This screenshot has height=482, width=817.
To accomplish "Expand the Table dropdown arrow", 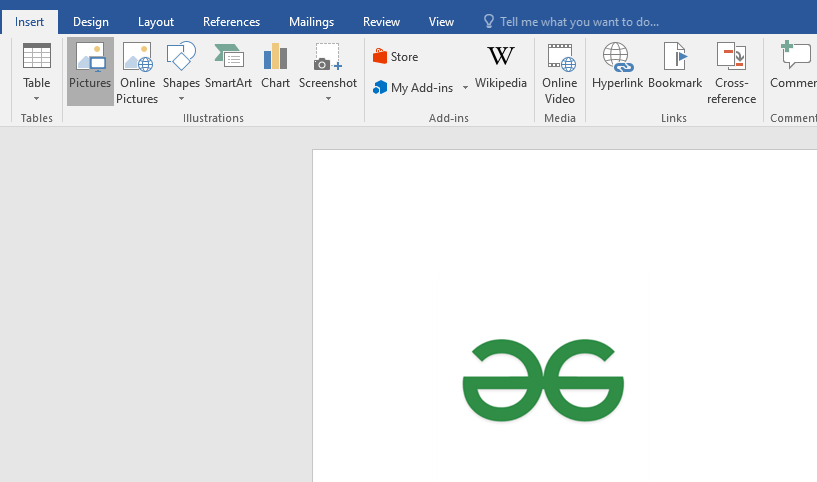I will [36, 98].
